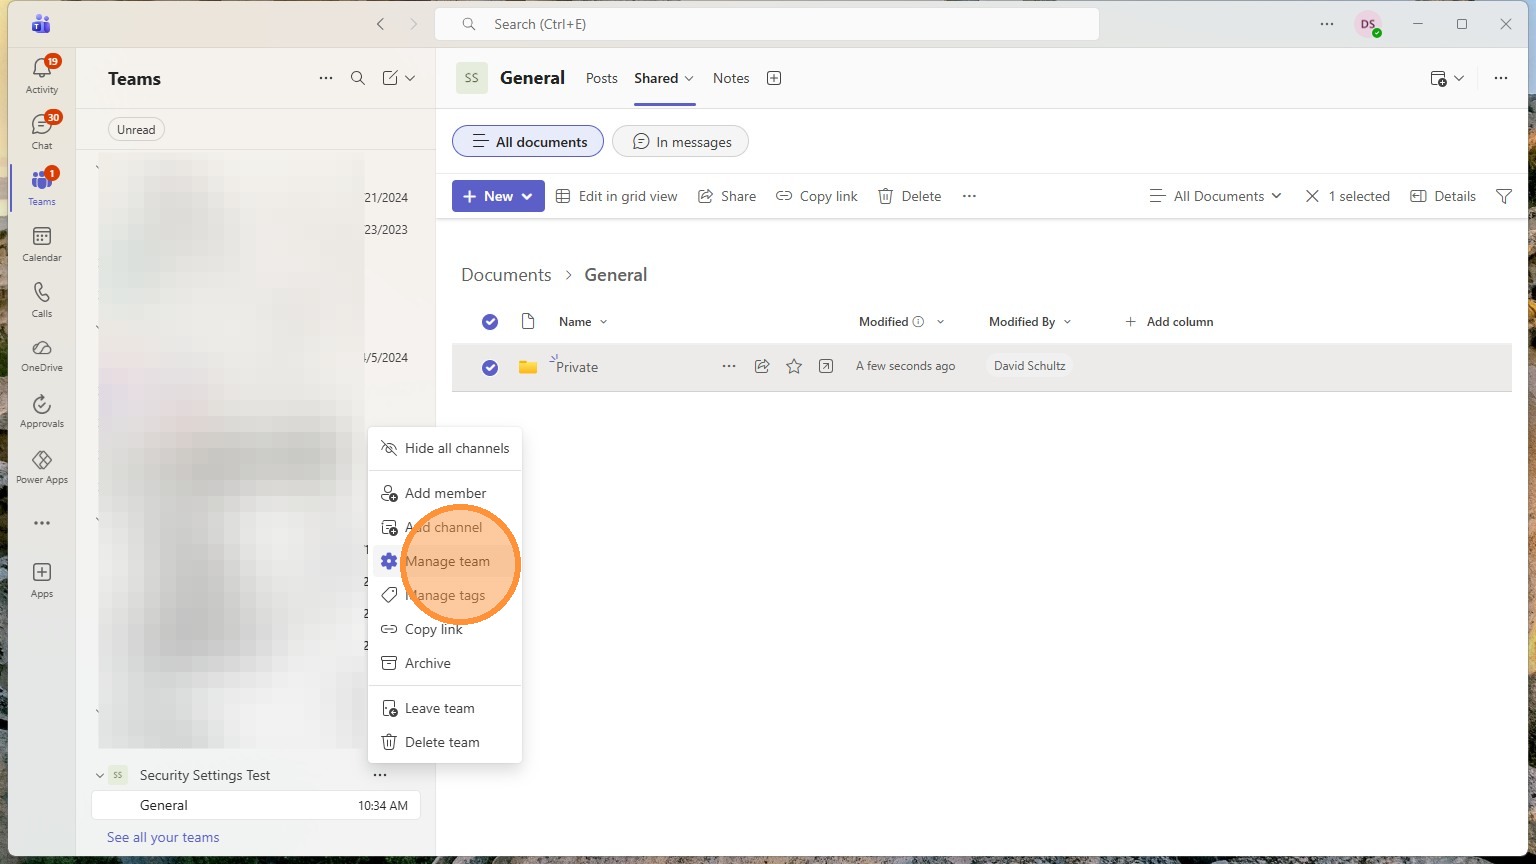Screen dimensions: 1536x864
Task: Open the Modified column dropdown
Action: pos(901,322)
